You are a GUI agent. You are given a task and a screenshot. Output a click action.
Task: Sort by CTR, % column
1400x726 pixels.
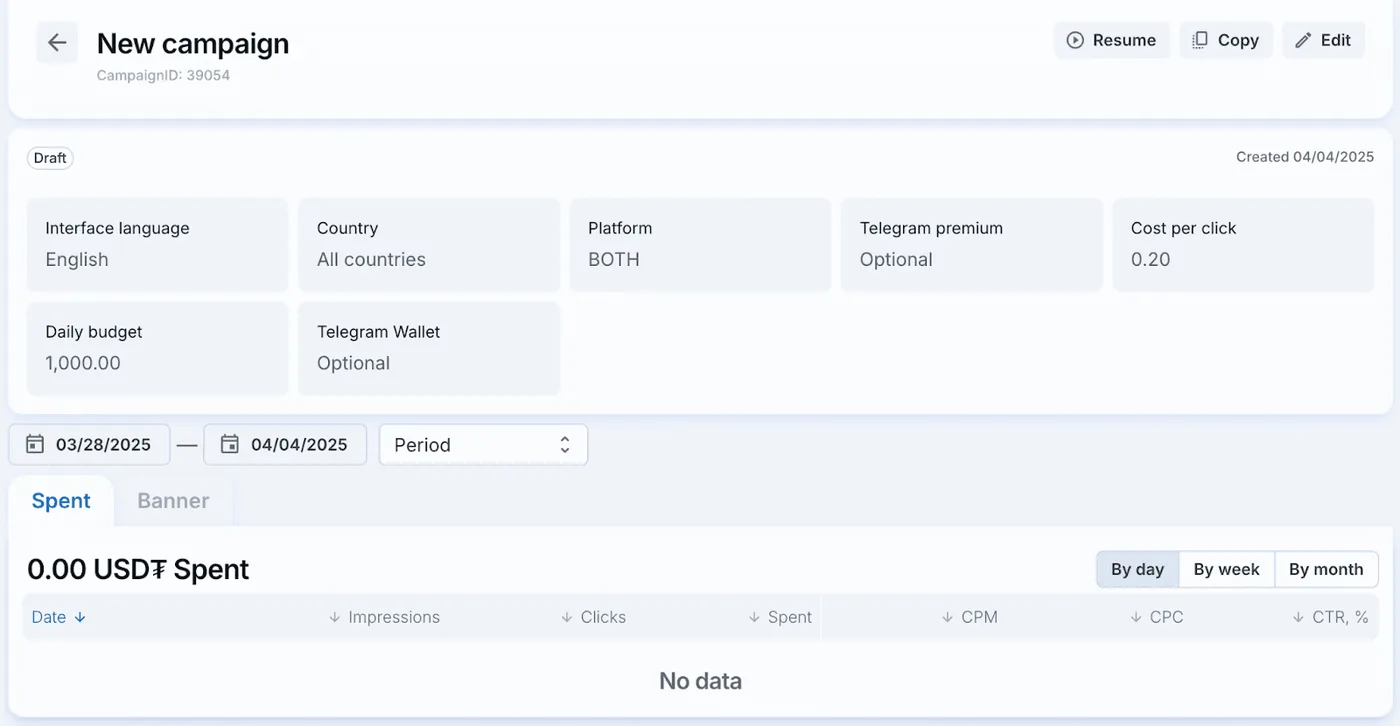click(1330, 617)
